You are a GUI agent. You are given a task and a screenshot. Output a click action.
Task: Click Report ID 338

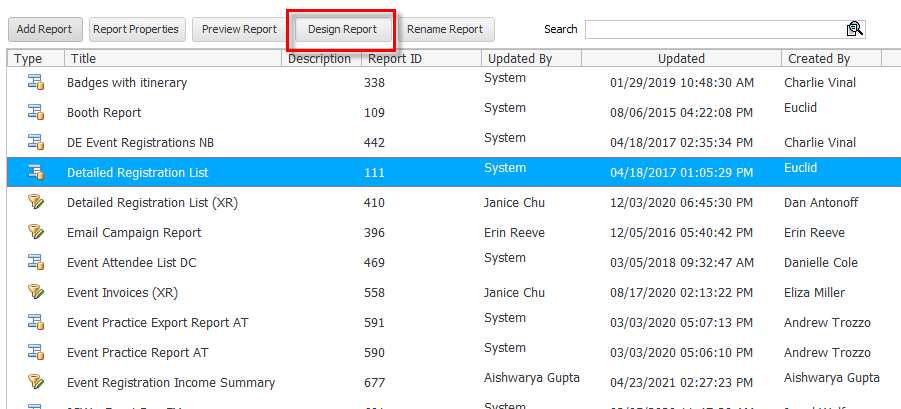click(374, 83)
